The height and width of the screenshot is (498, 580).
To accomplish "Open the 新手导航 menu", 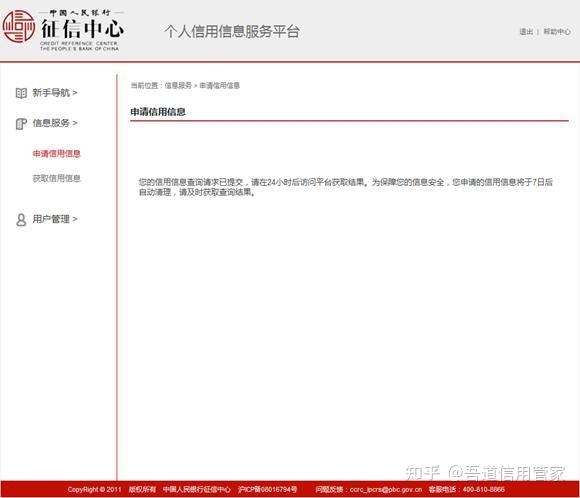I will point(51,92).
